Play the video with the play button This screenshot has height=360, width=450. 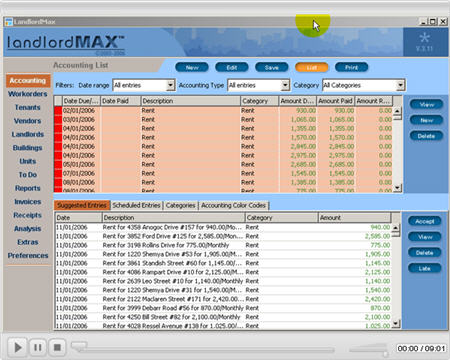point(18,348)
